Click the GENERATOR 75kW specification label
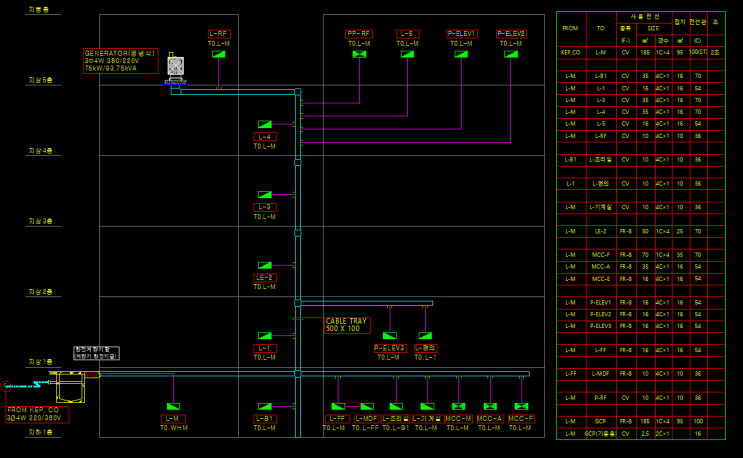The height and width of the screenshot is (458, 743). pos(120,61)
